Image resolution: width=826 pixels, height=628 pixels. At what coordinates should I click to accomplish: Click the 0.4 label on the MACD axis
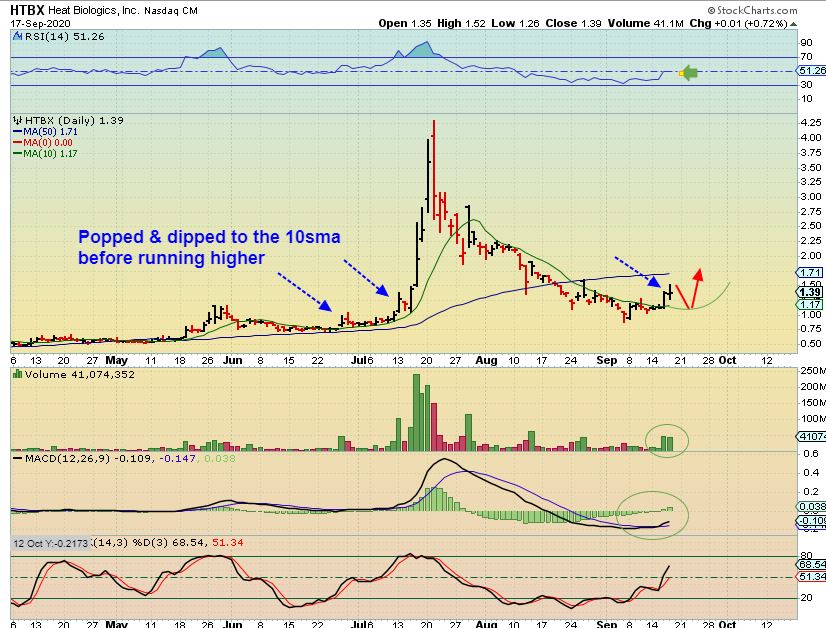point(811,473)
